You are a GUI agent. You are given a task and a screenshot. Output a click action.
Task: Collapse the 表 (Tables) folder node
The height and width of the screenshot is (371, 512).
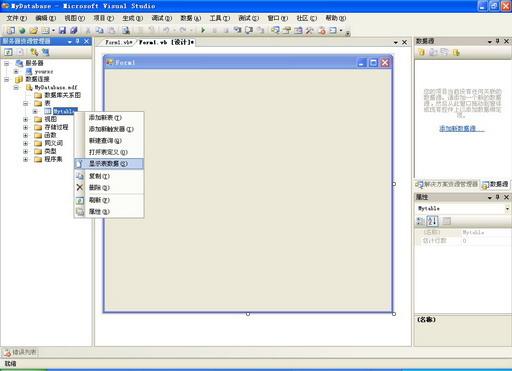(26, 103)
